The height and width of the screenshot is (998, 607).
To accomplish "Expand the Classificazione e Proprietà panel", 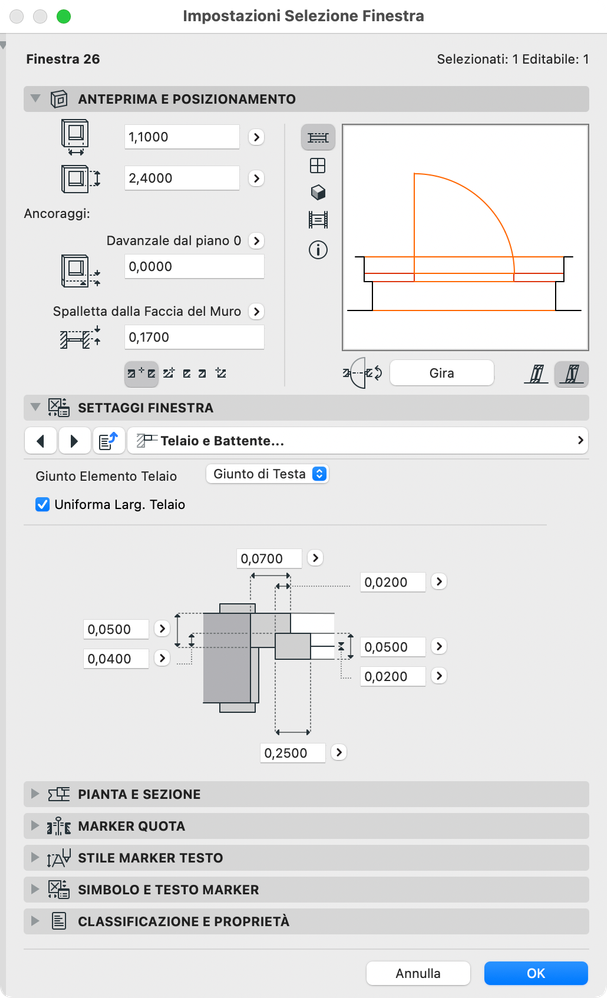I will coord(35,921).
